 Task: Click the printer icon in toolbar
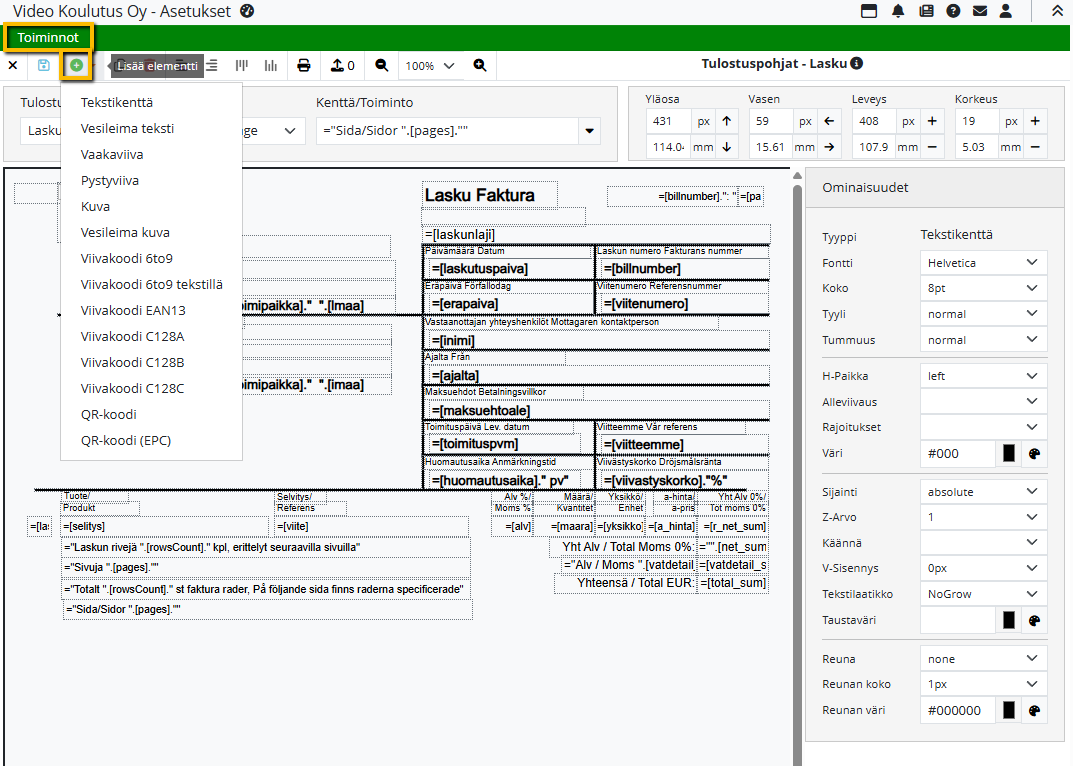click(304, 65)
